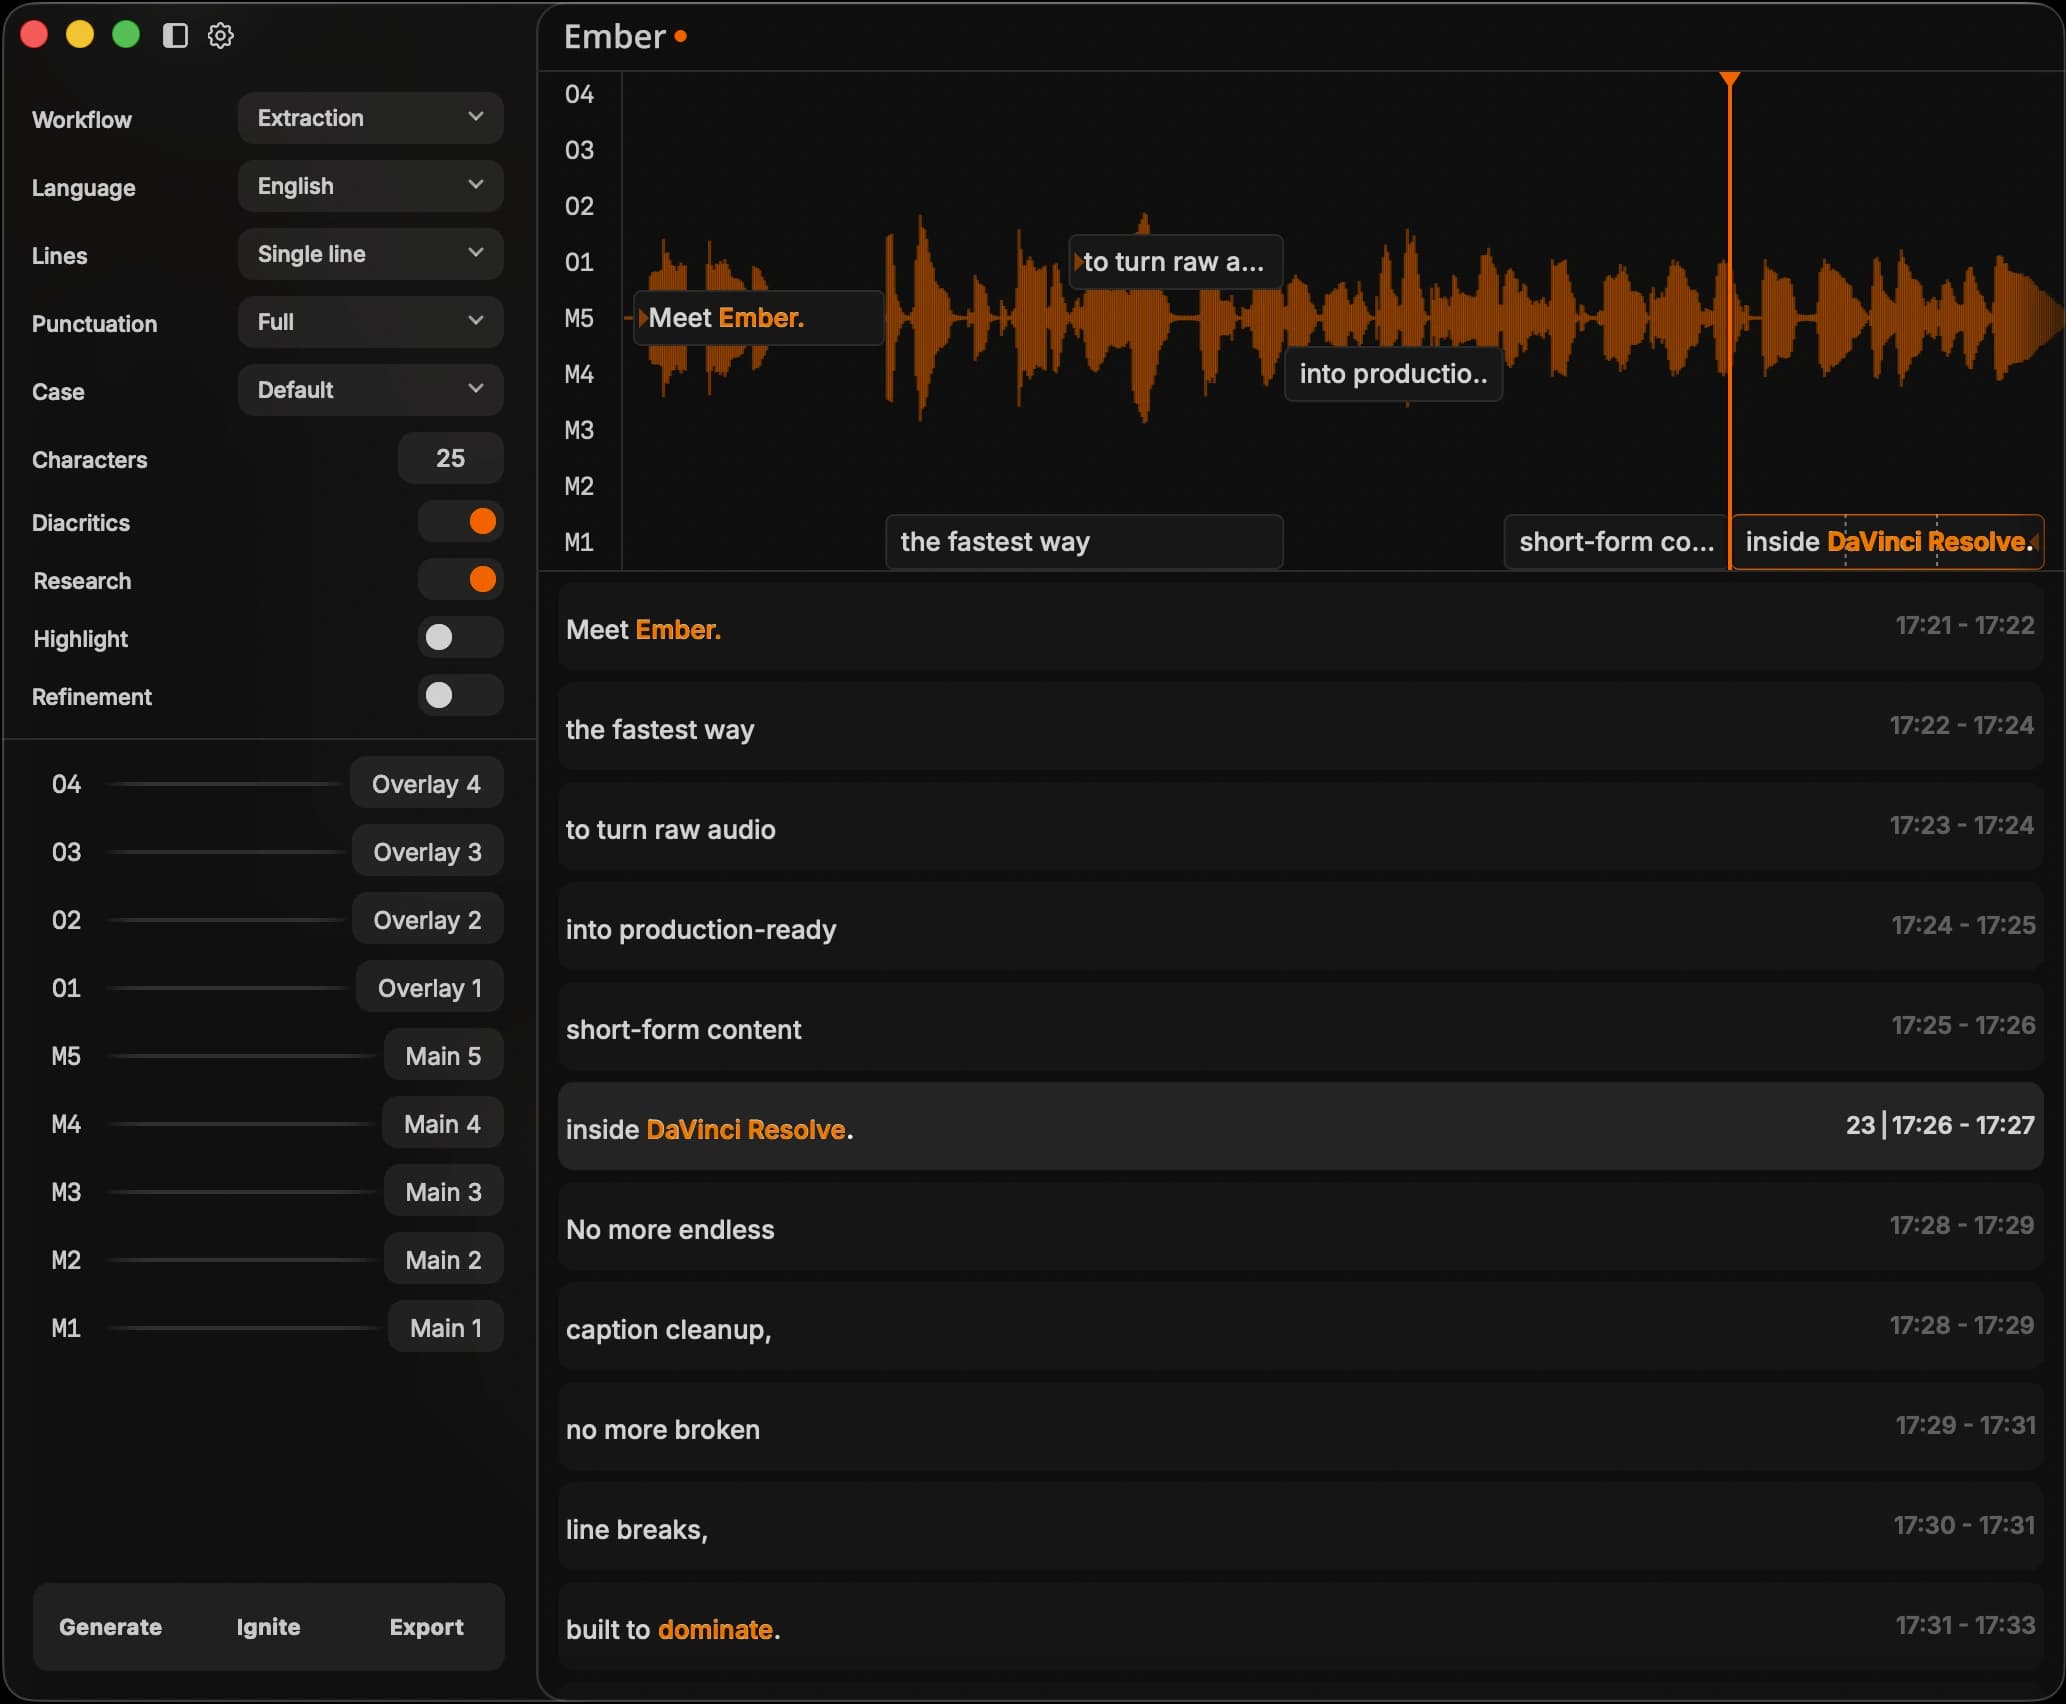
Task: Click the M1 track label in timeline
Action: pyautogui.click(x=579, y=542)
